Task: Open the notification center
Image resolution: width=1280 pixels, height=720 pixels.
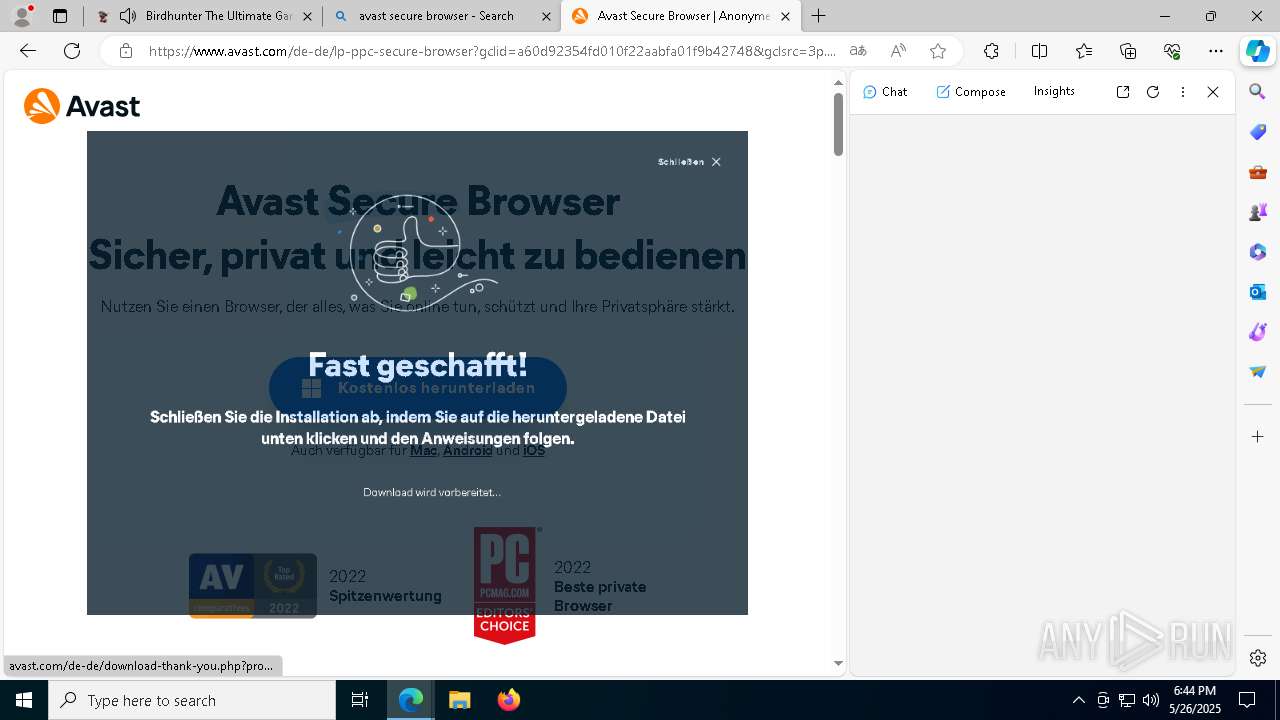Action: [x=1247, y=700]
